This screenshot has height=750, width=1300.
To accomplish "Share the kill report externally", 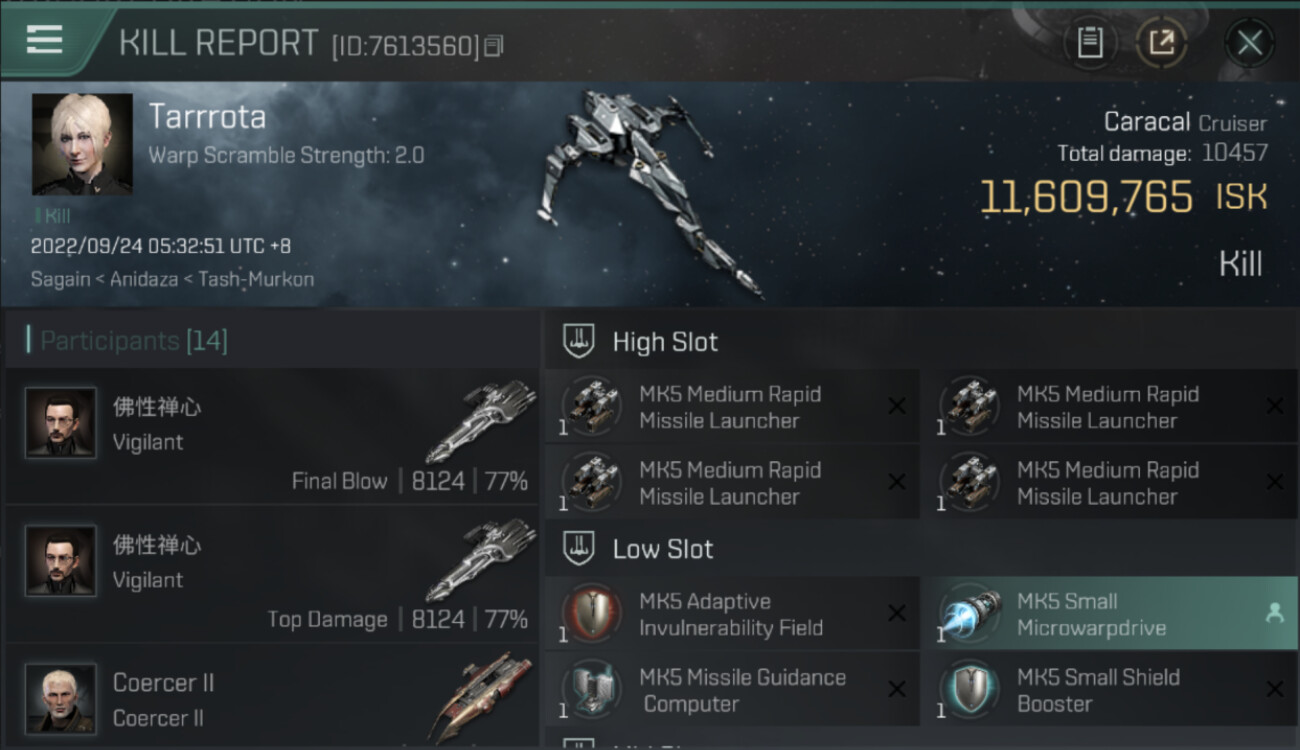I will (1161, 43).
